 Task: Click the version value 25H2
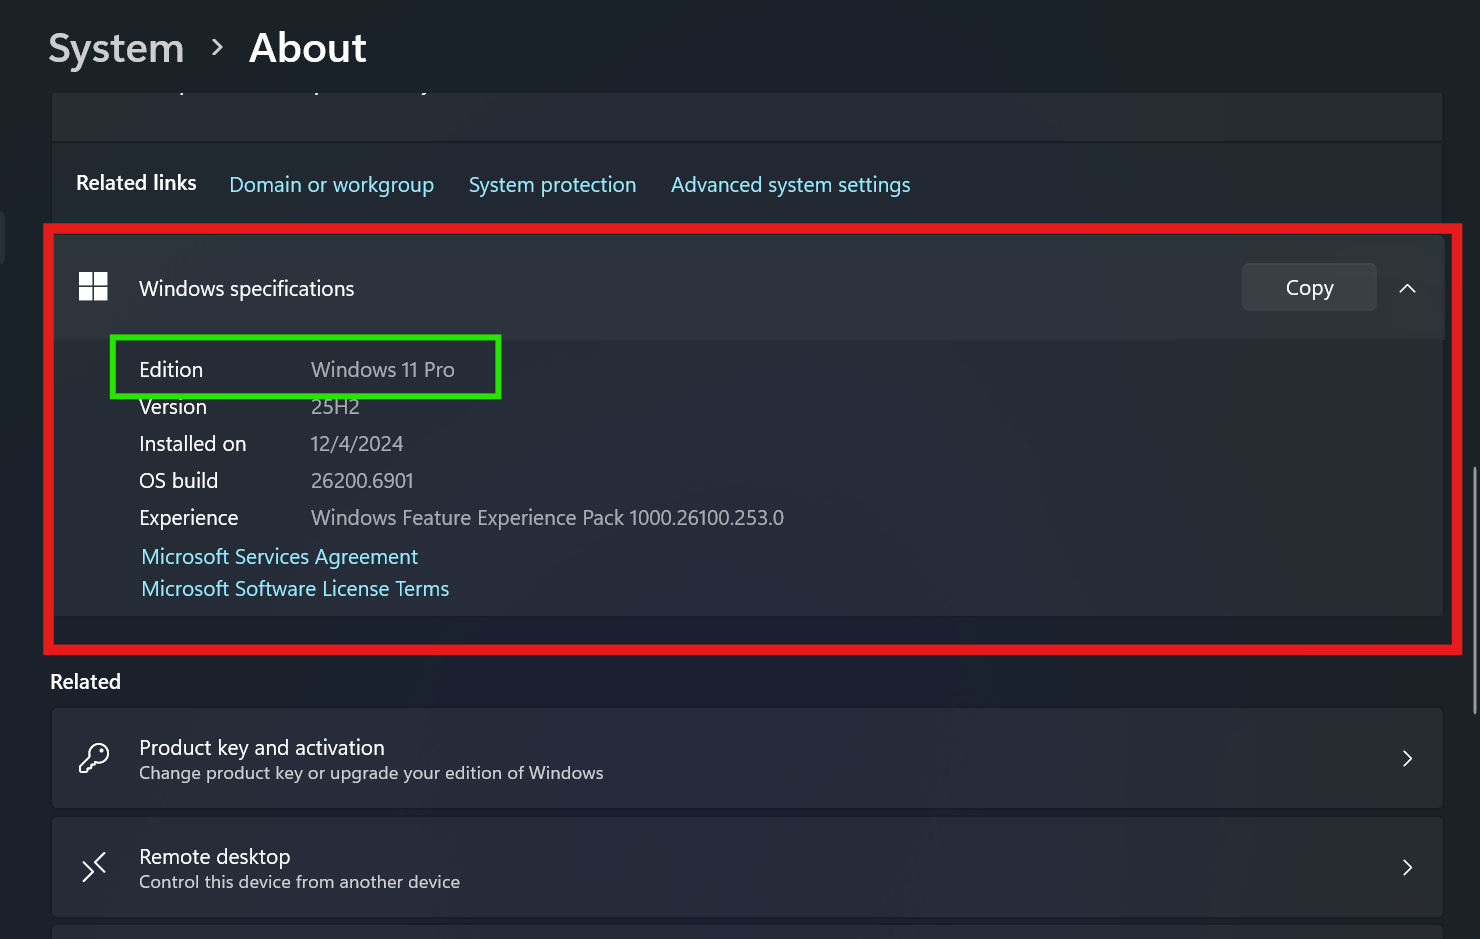(x=335, y=407)
